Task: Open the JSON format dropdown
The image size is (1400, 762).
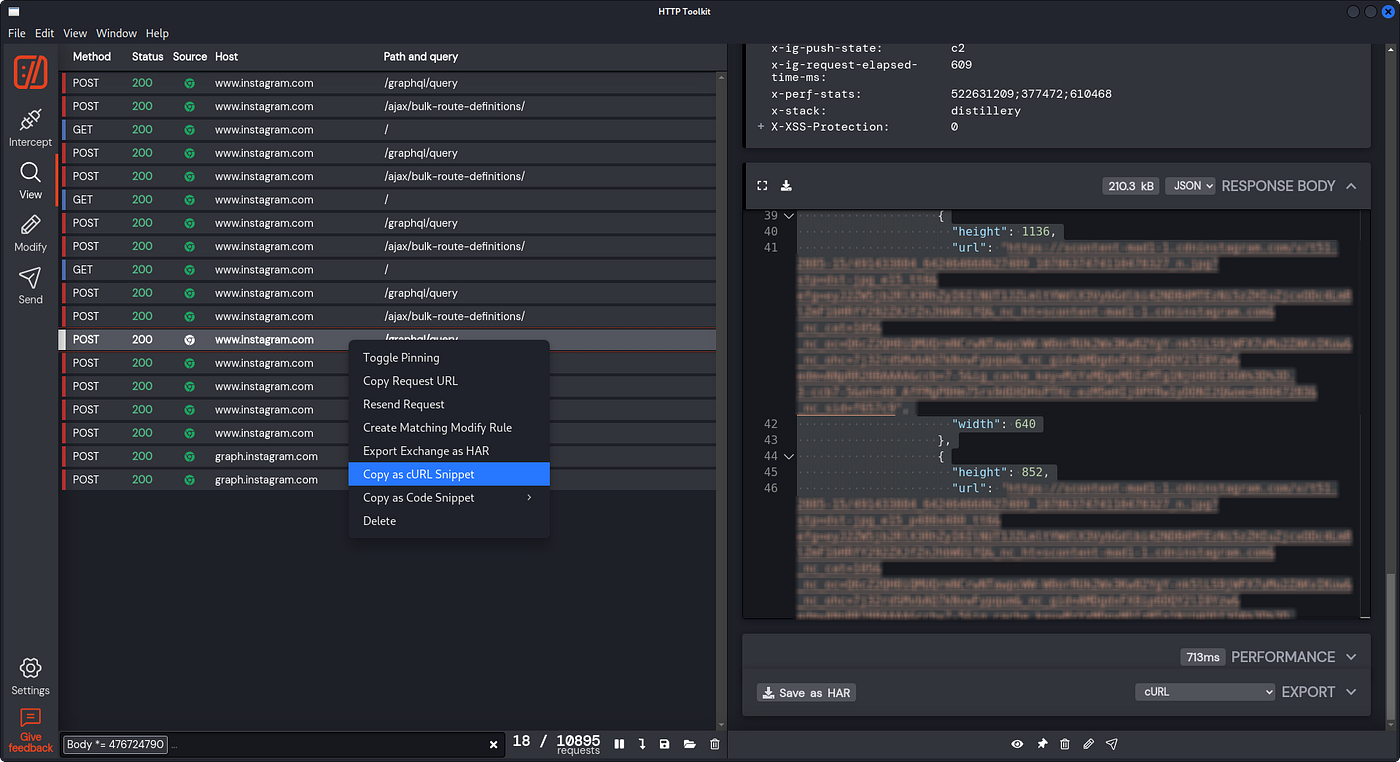Action: [x=1190, y=186]
